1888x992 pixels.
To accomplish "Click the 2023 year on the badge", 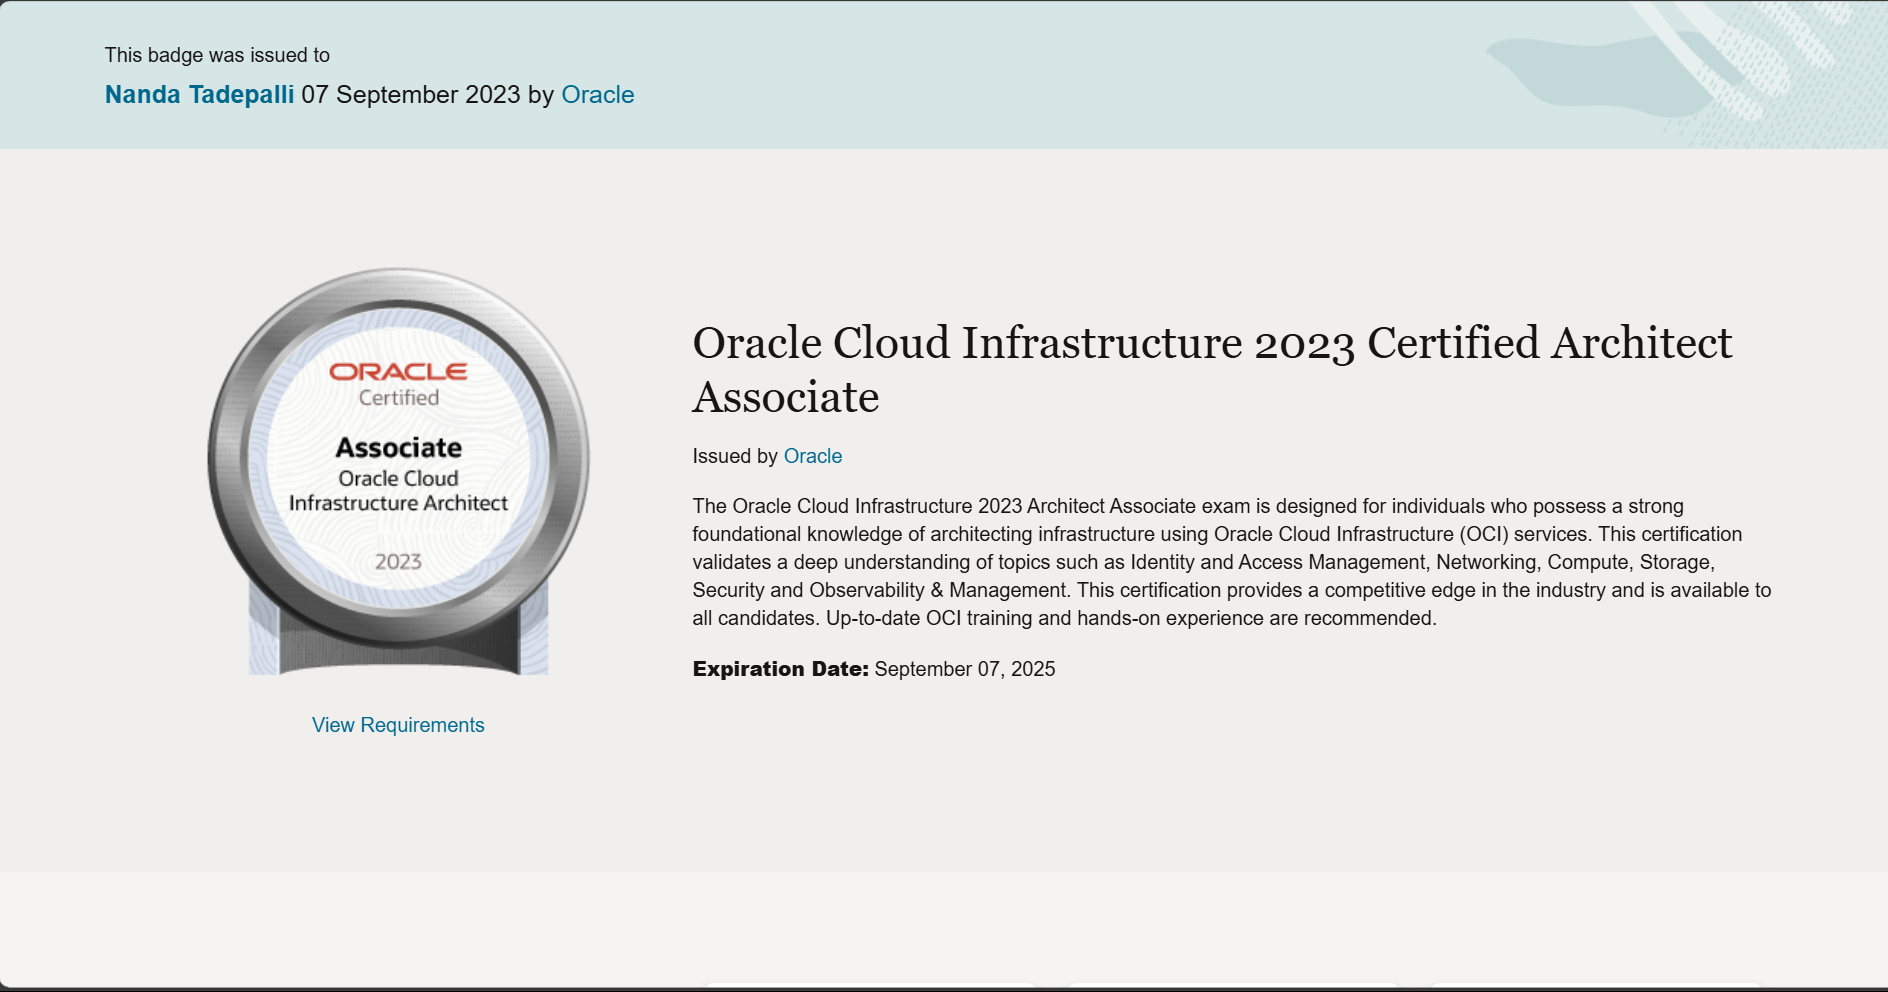I will pos(398,562).
